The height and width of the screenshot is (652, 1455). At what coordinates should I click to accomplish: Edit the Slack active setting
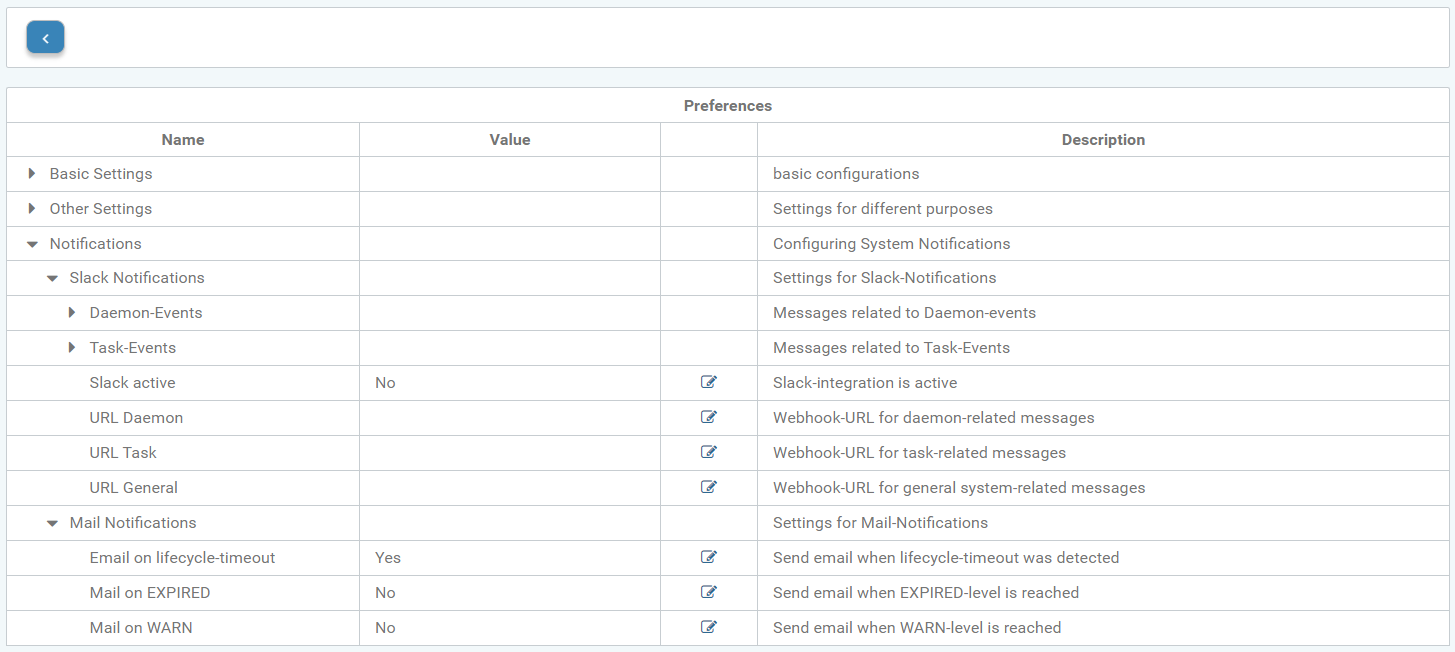click(x=709, y=382)
